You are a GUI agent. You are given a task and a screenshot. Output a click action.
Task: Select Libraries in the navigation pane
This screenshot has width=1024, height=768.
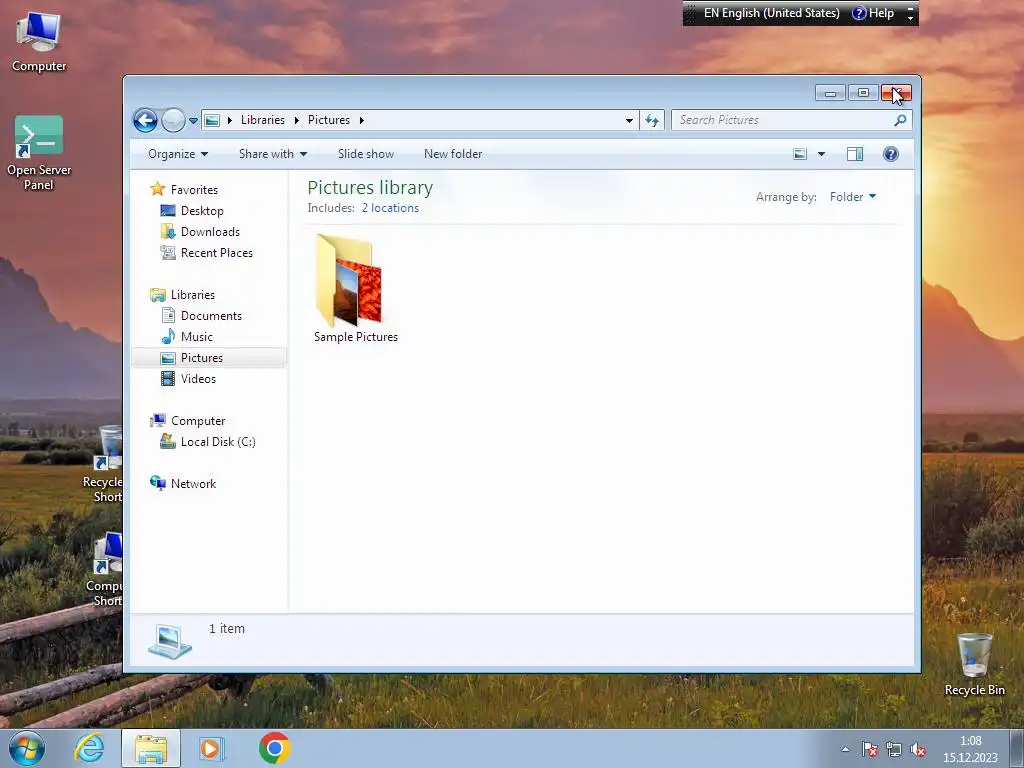pyautogui.click(x=193, y=295)
